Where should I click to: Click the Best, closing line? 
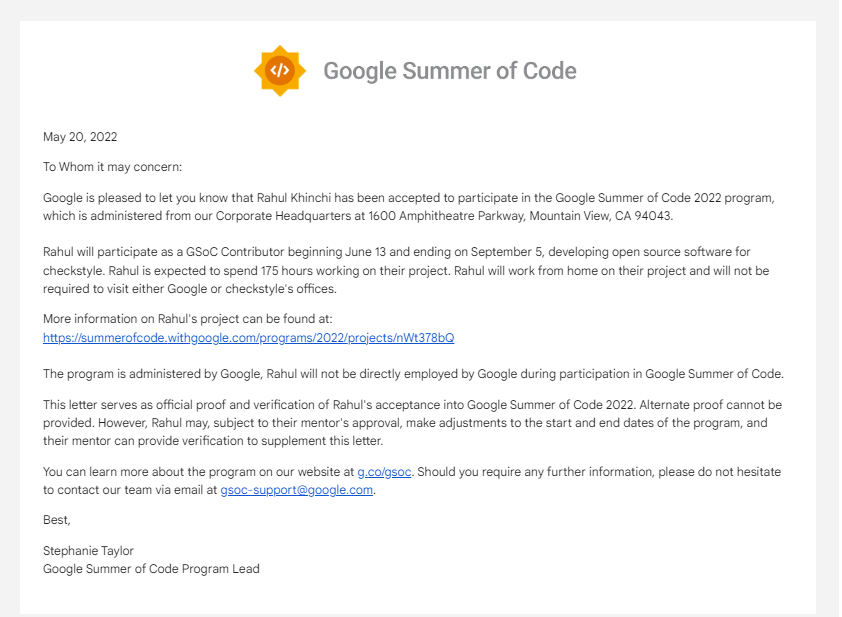(56, 520)
